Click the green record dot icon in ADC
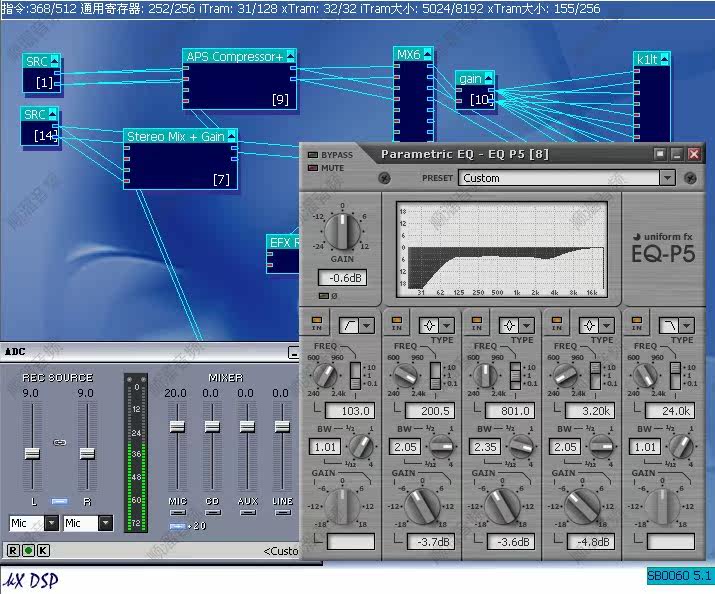 tap(28, 551)
